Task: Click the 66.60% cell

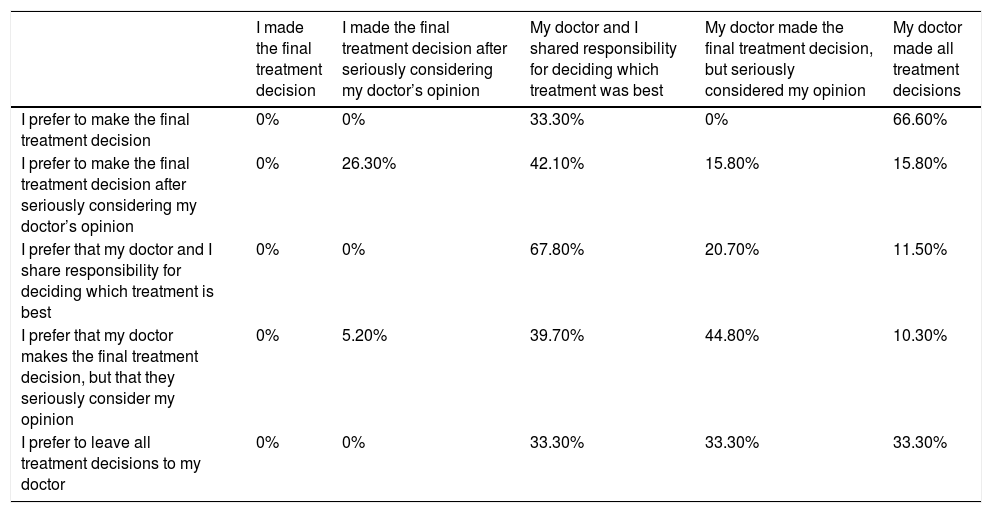Action: 920,120
